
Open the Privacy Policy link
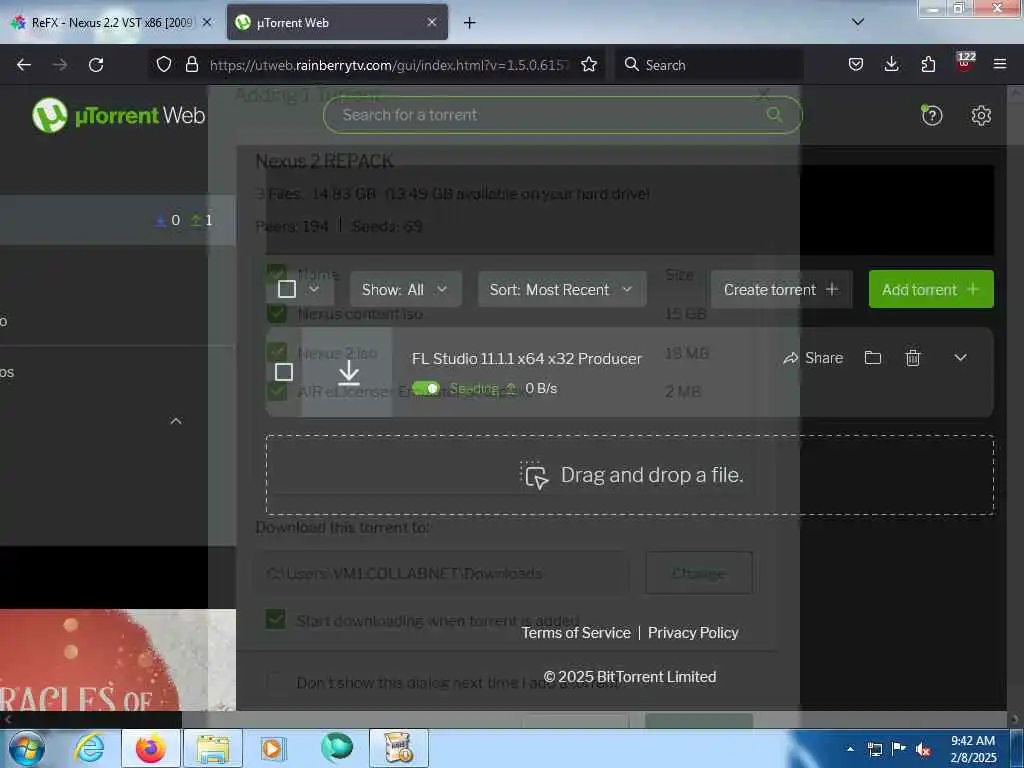tap(692, 633)
